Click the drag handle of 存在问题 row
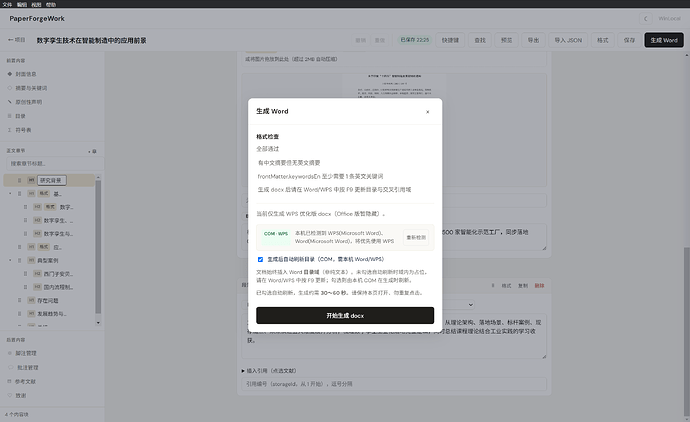690x422 pixels. (19, 301)
